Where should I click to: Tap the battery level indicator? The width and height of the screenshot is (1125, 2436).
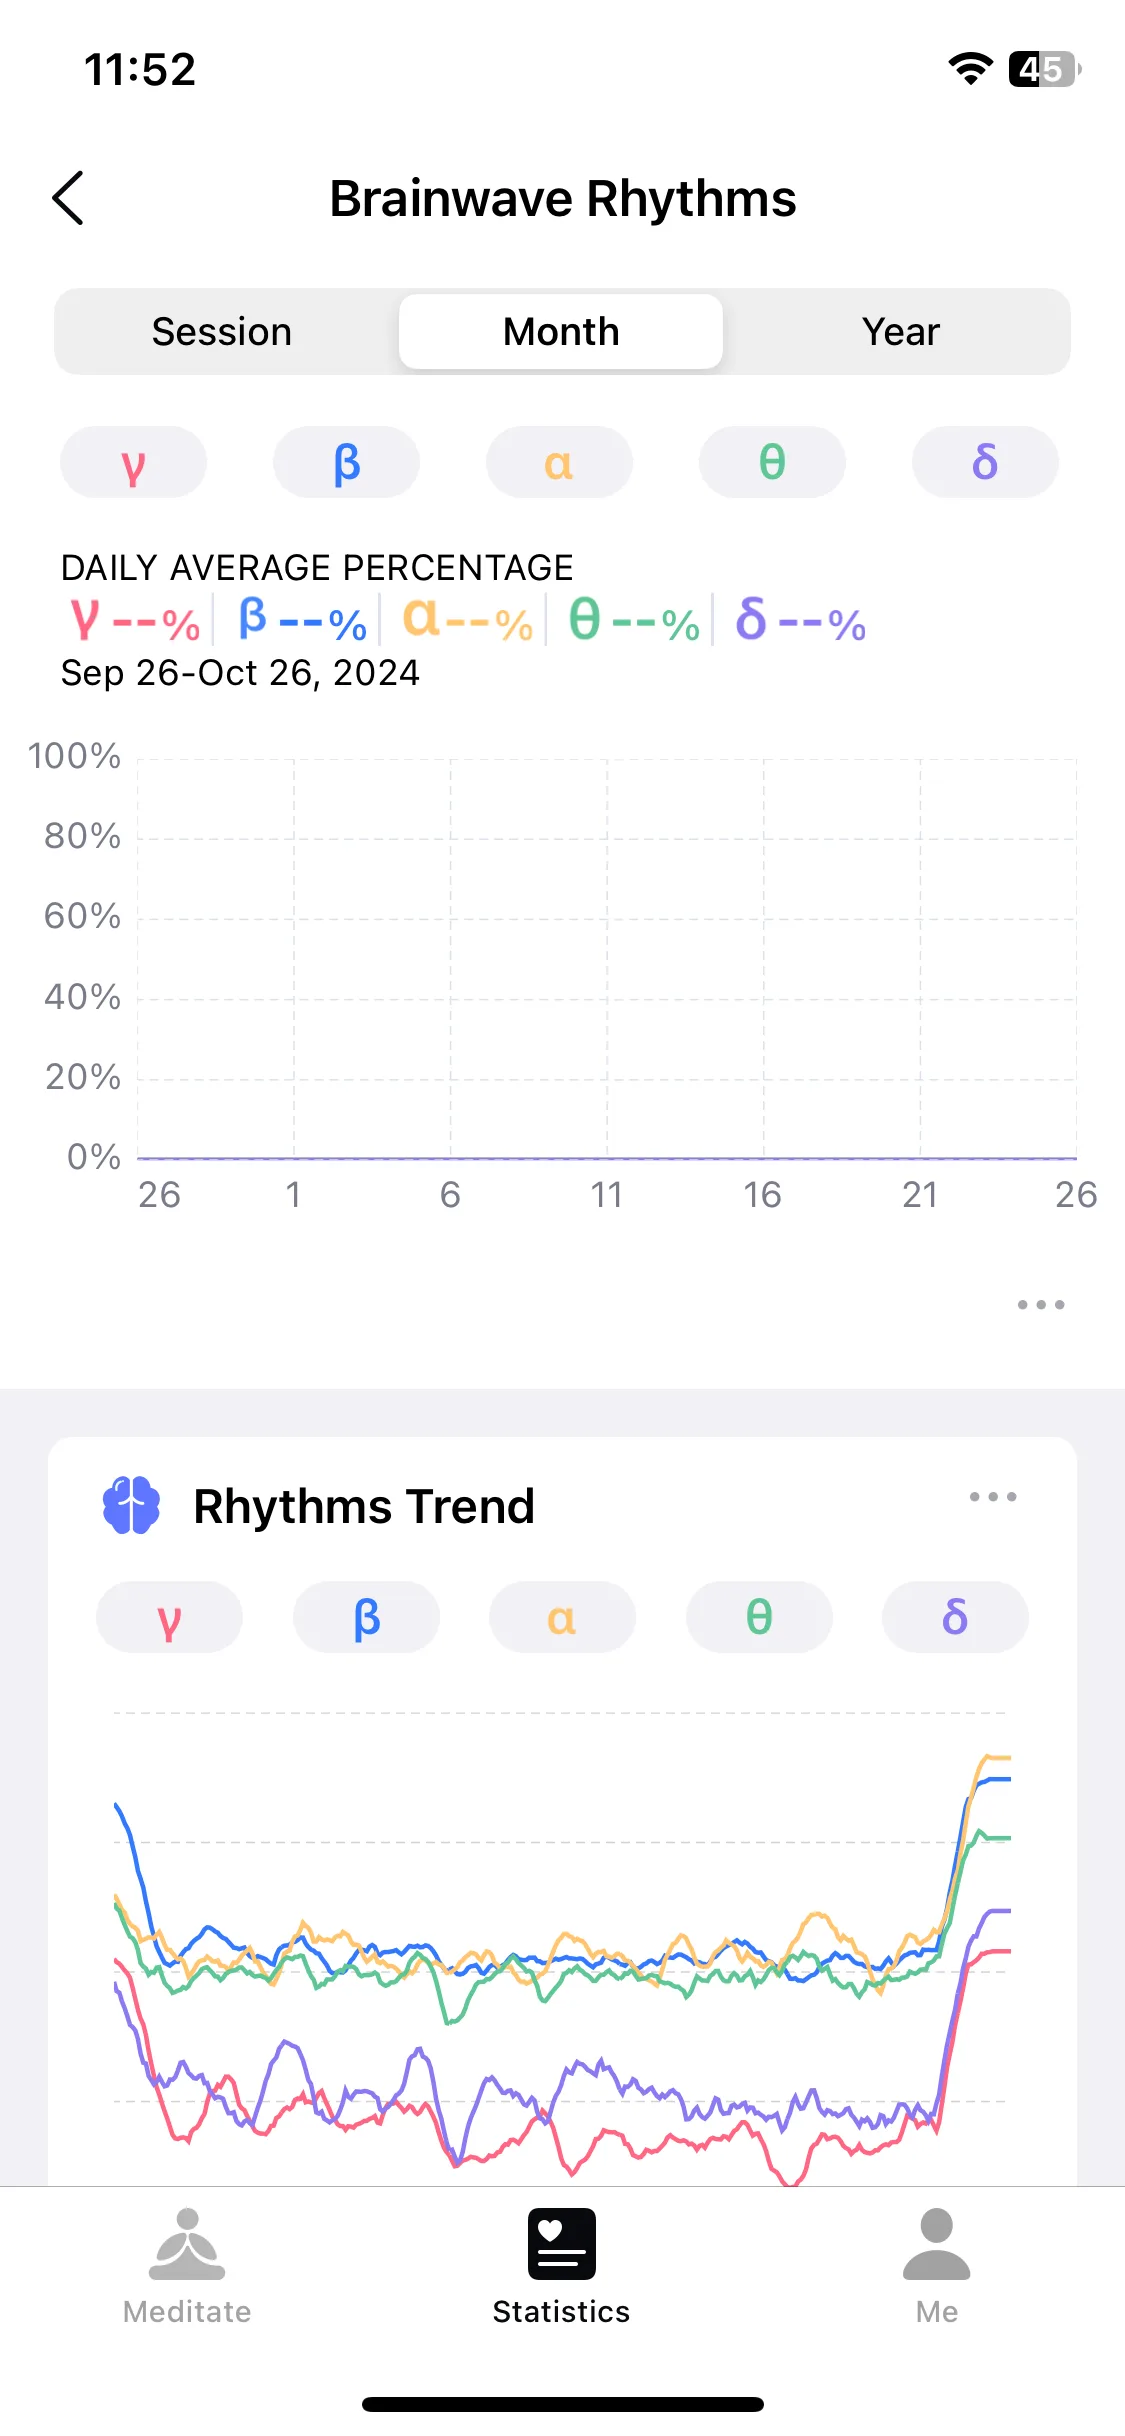1044,69
